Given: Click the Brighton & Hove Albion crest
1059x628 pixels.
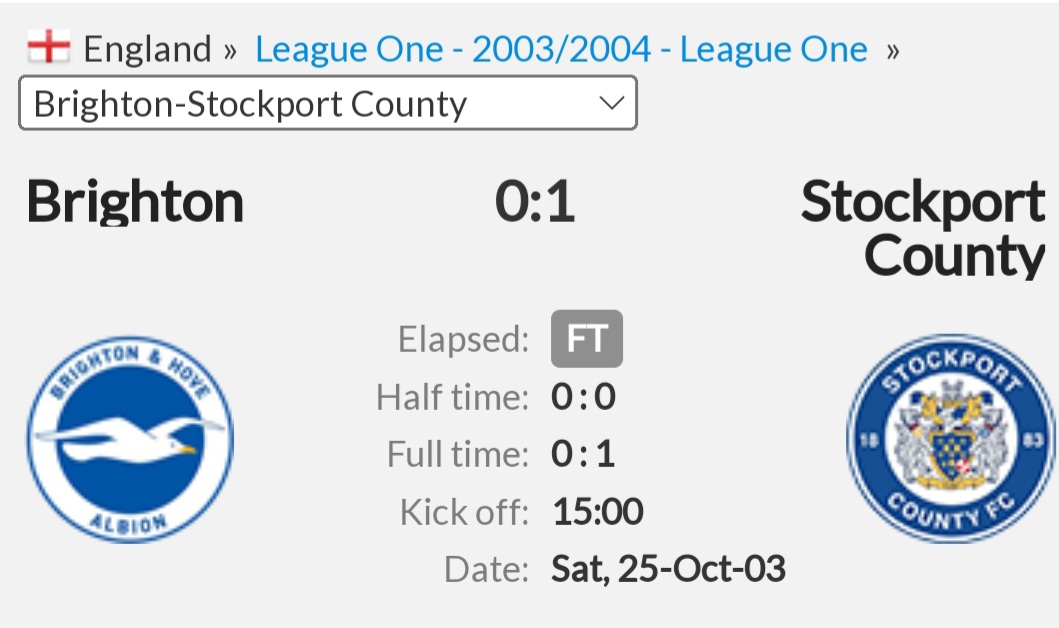Looking at the screenshot, I should point(130,440).
